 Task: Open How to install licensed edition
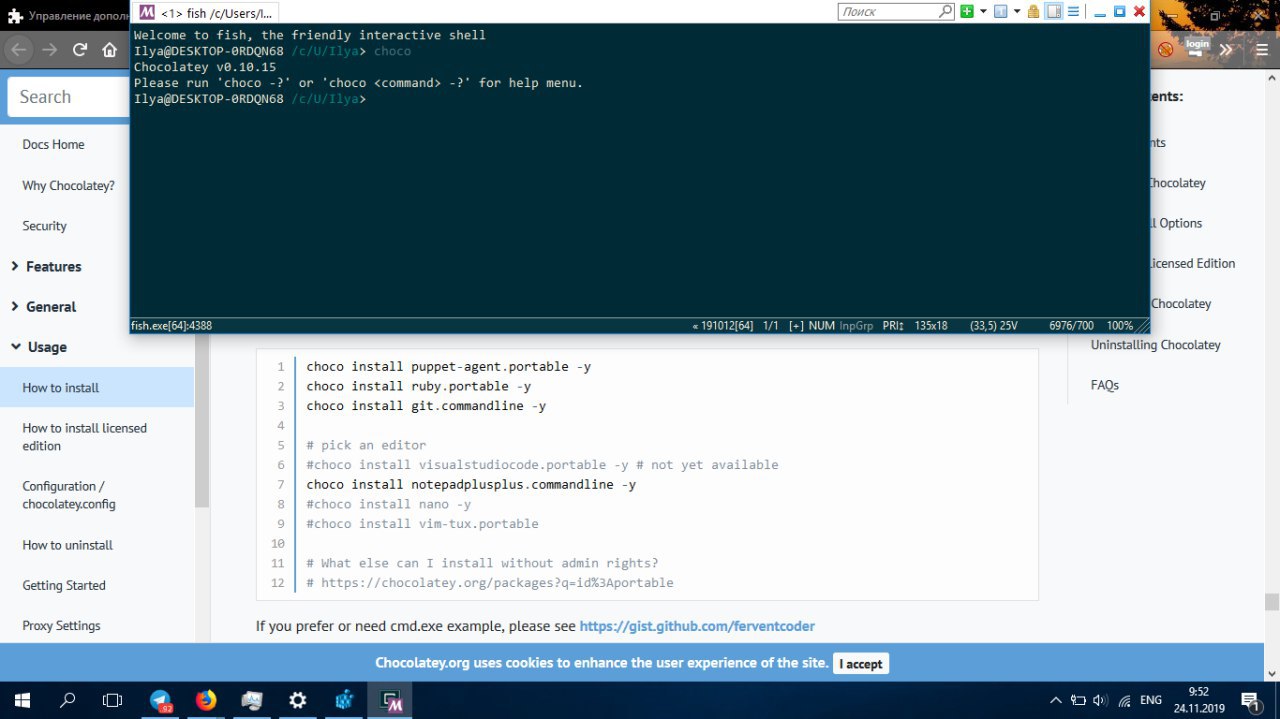(x=84, y=437)
